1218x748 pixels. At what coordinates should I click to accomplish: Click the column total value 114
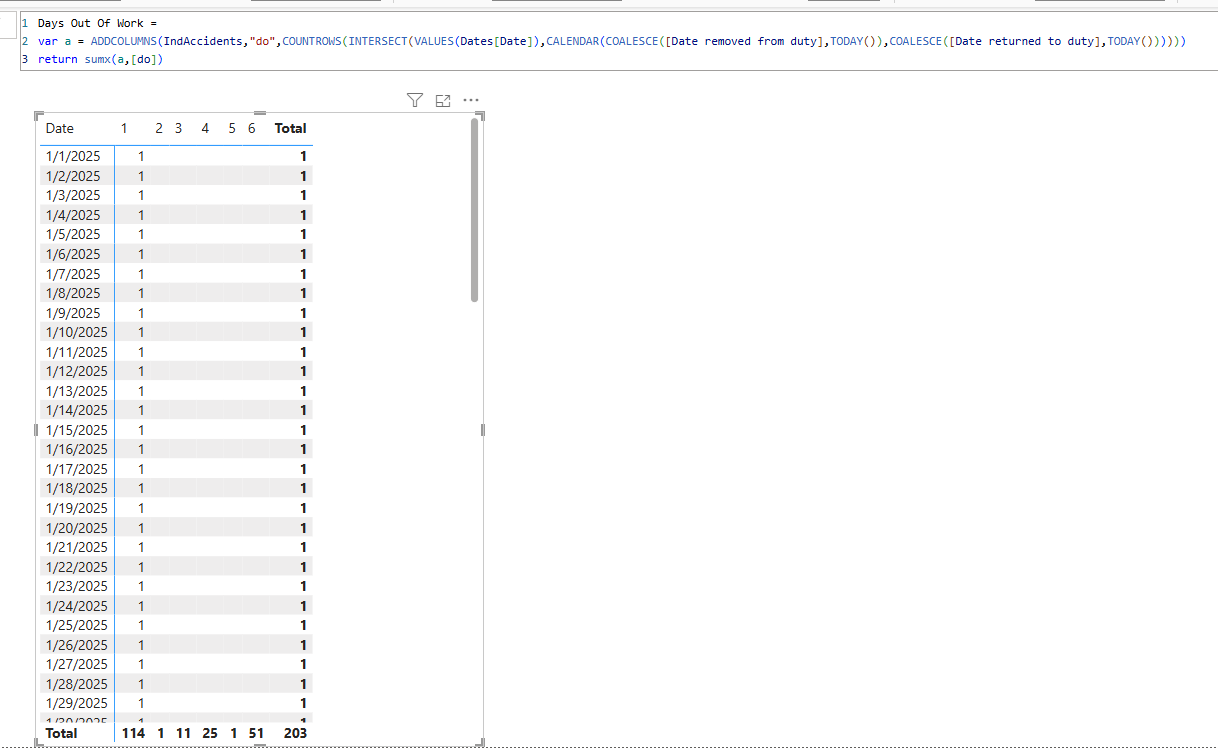click(133, 733)
